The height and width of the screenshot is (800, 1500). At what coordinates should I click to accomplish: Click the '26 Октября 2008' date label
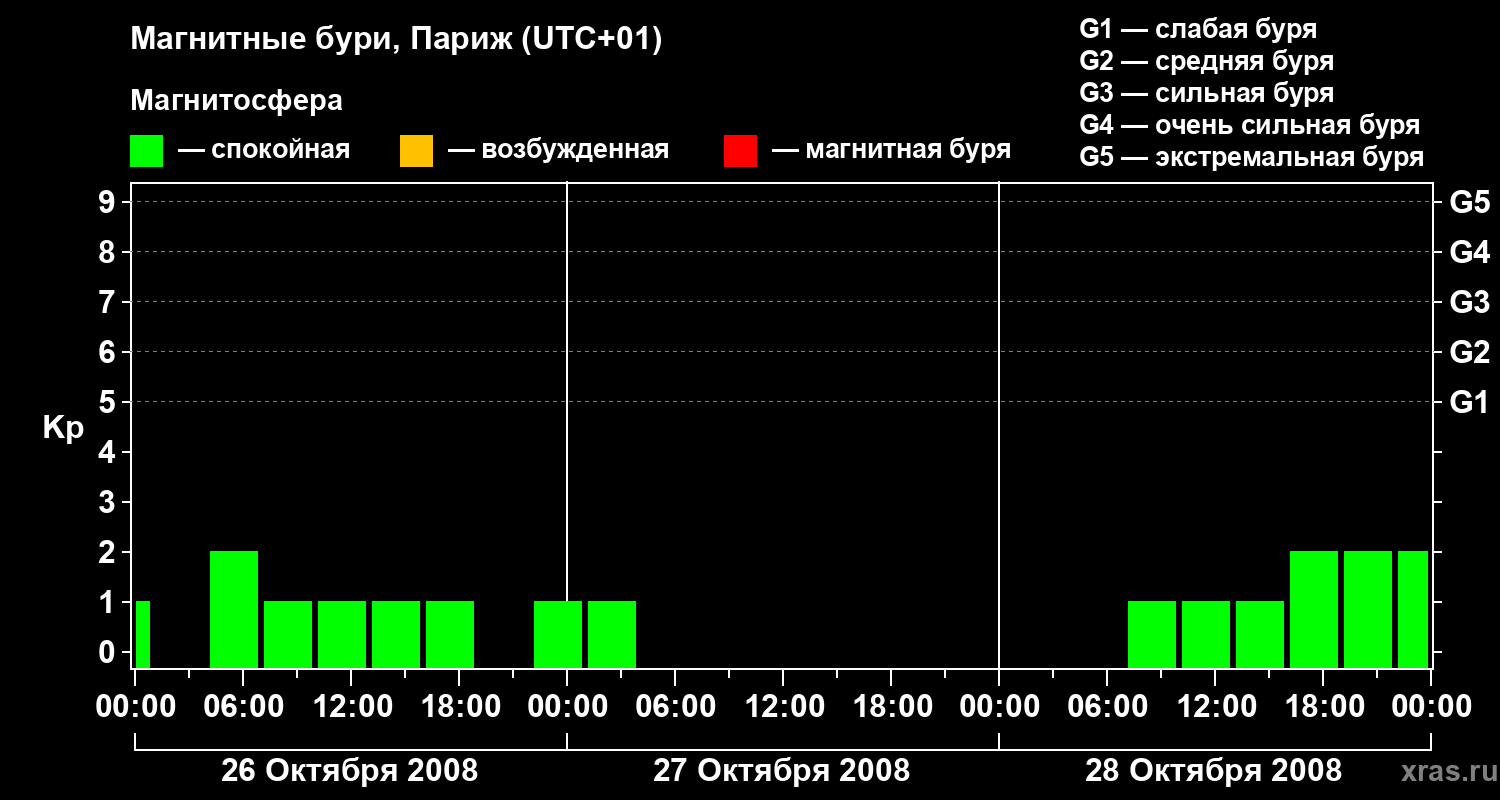point(349,770)
